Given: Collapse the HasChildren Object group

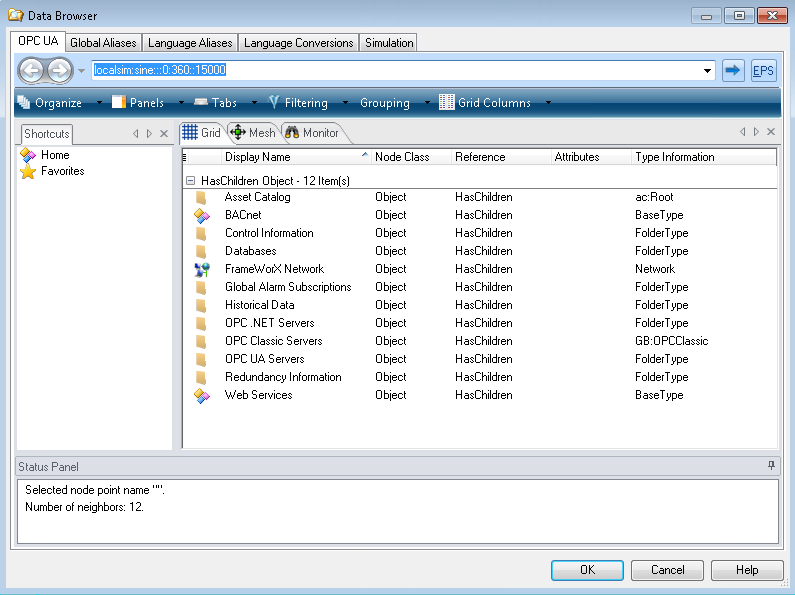Looking at the screenshot, I should tap(190, 181).
